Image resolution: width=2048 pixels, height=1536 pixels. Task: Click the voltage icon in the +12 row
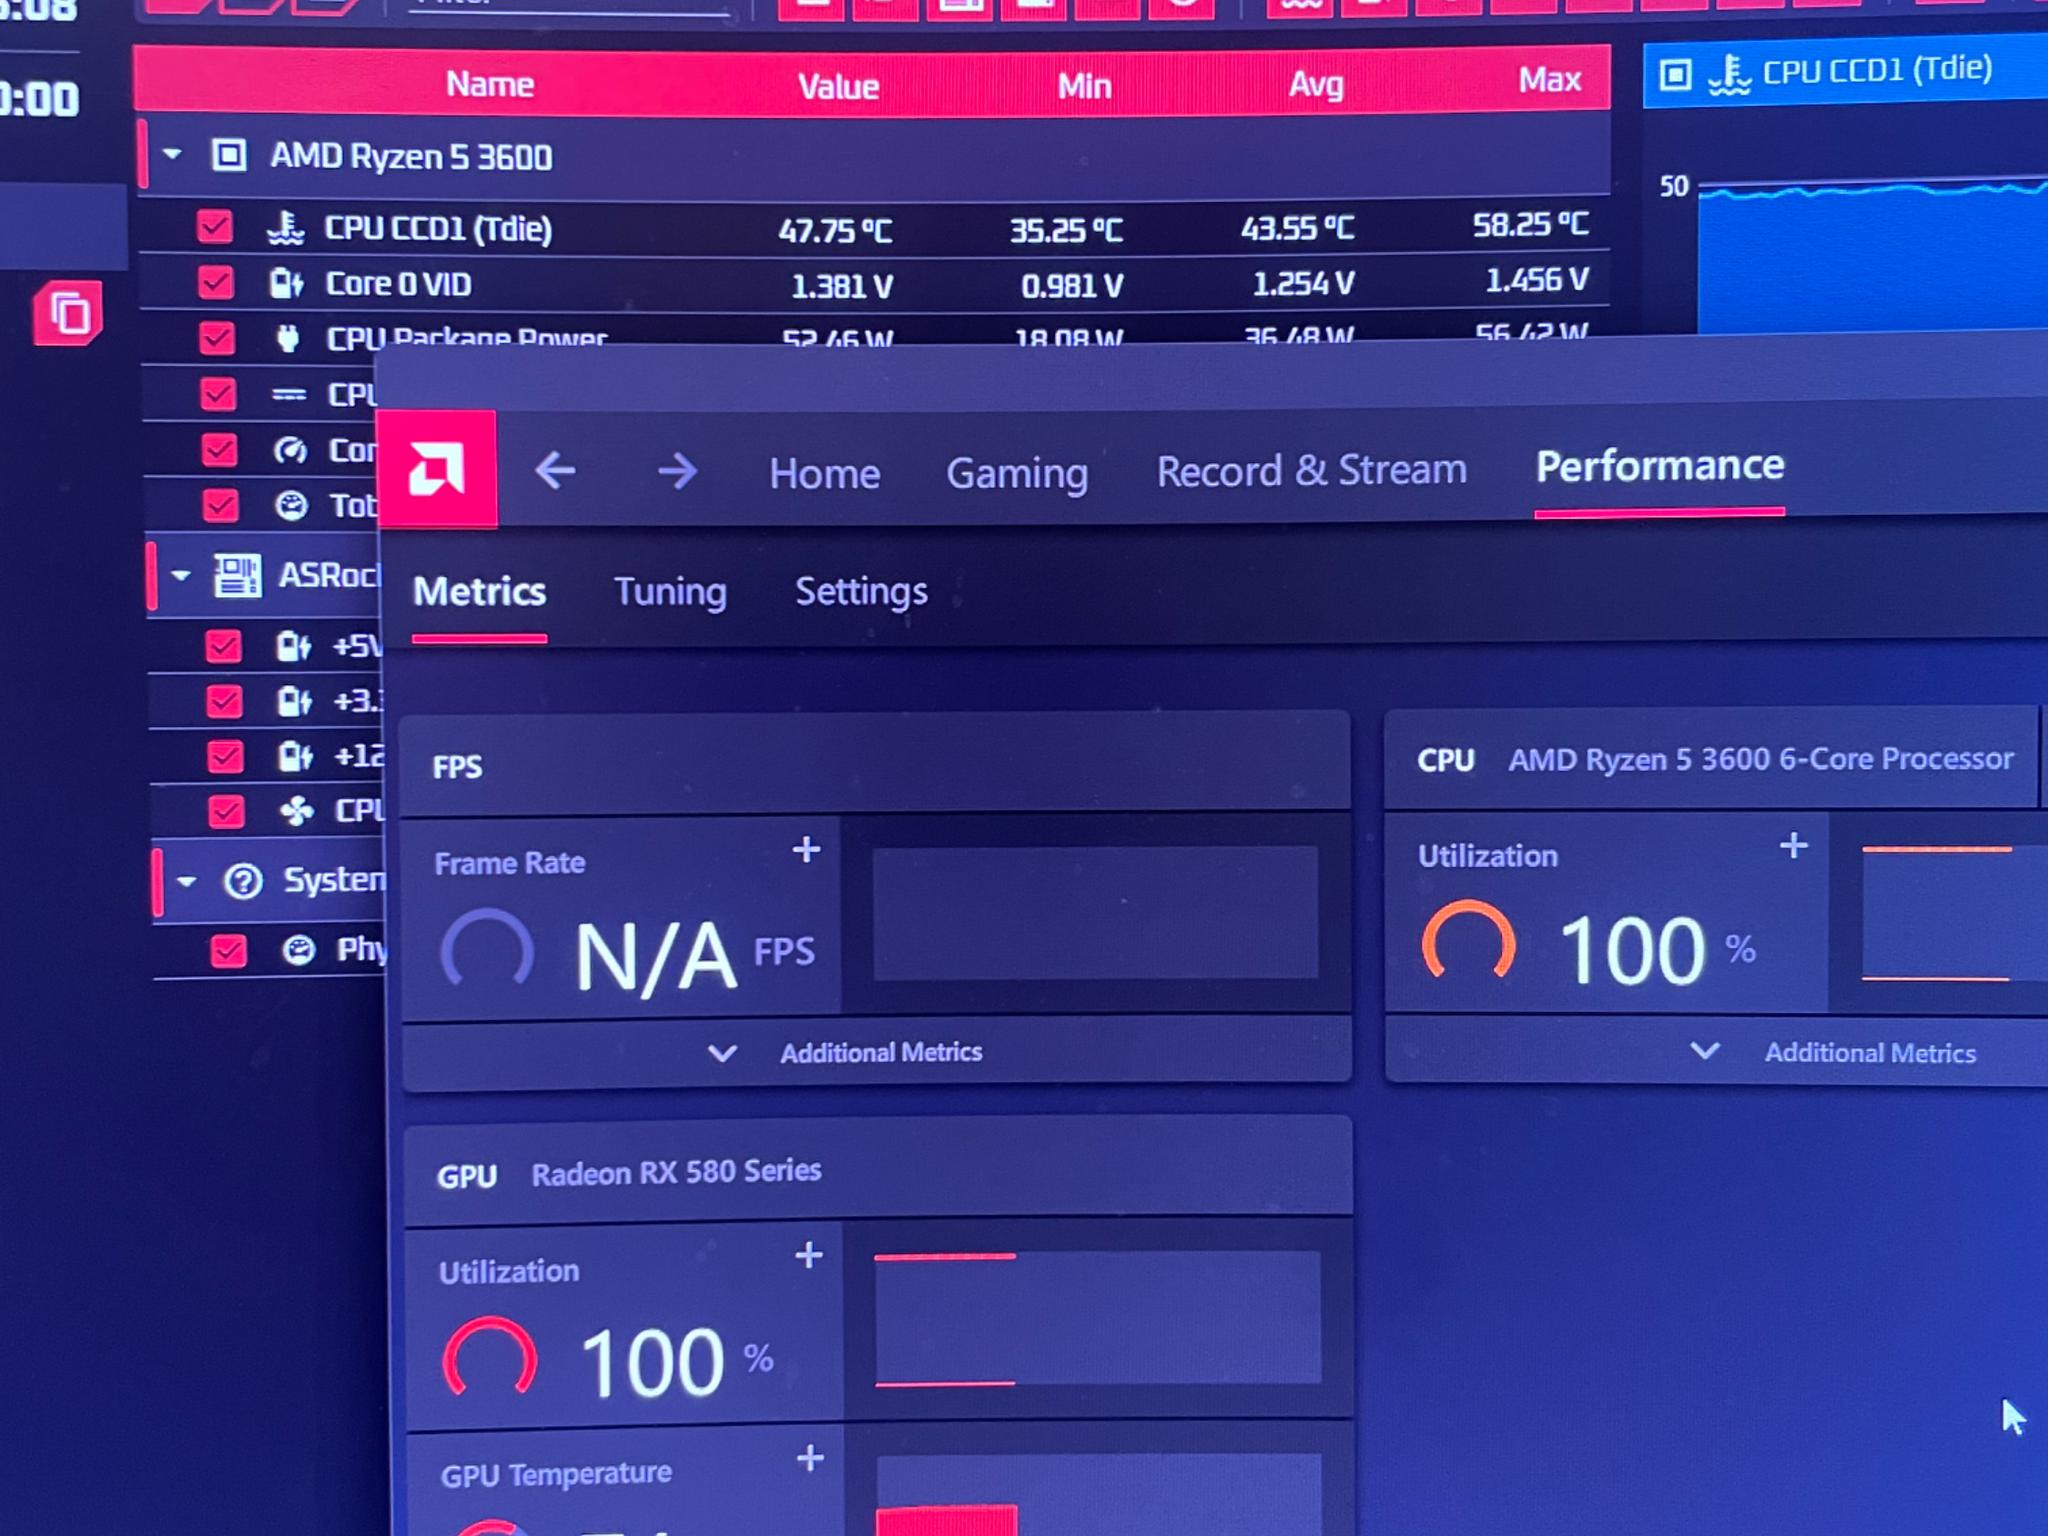(295, 756)
